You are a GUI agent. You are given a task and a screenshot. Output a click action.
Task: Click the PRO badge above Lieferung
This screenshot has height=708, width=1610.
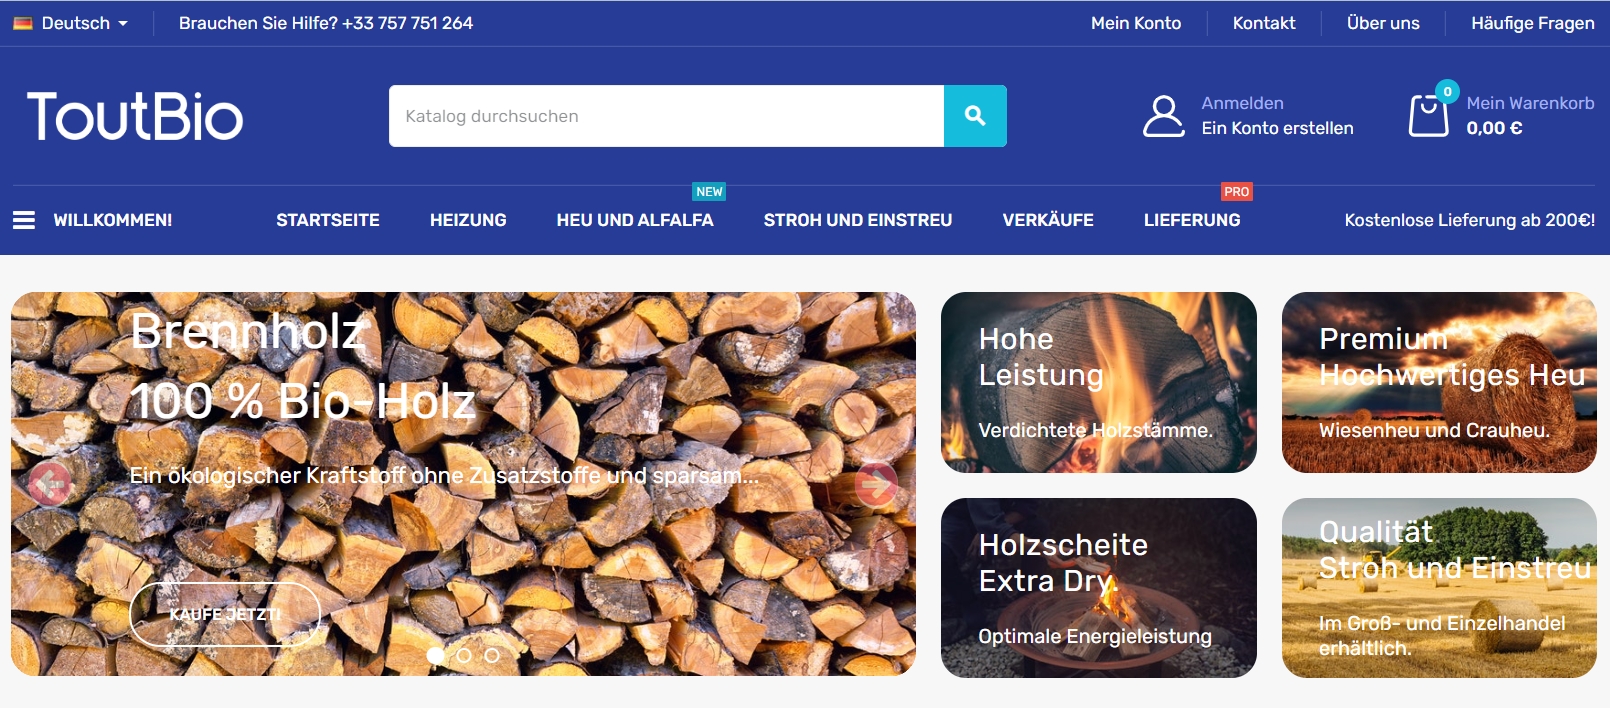pyautogui.click(x=1237, y=192)
